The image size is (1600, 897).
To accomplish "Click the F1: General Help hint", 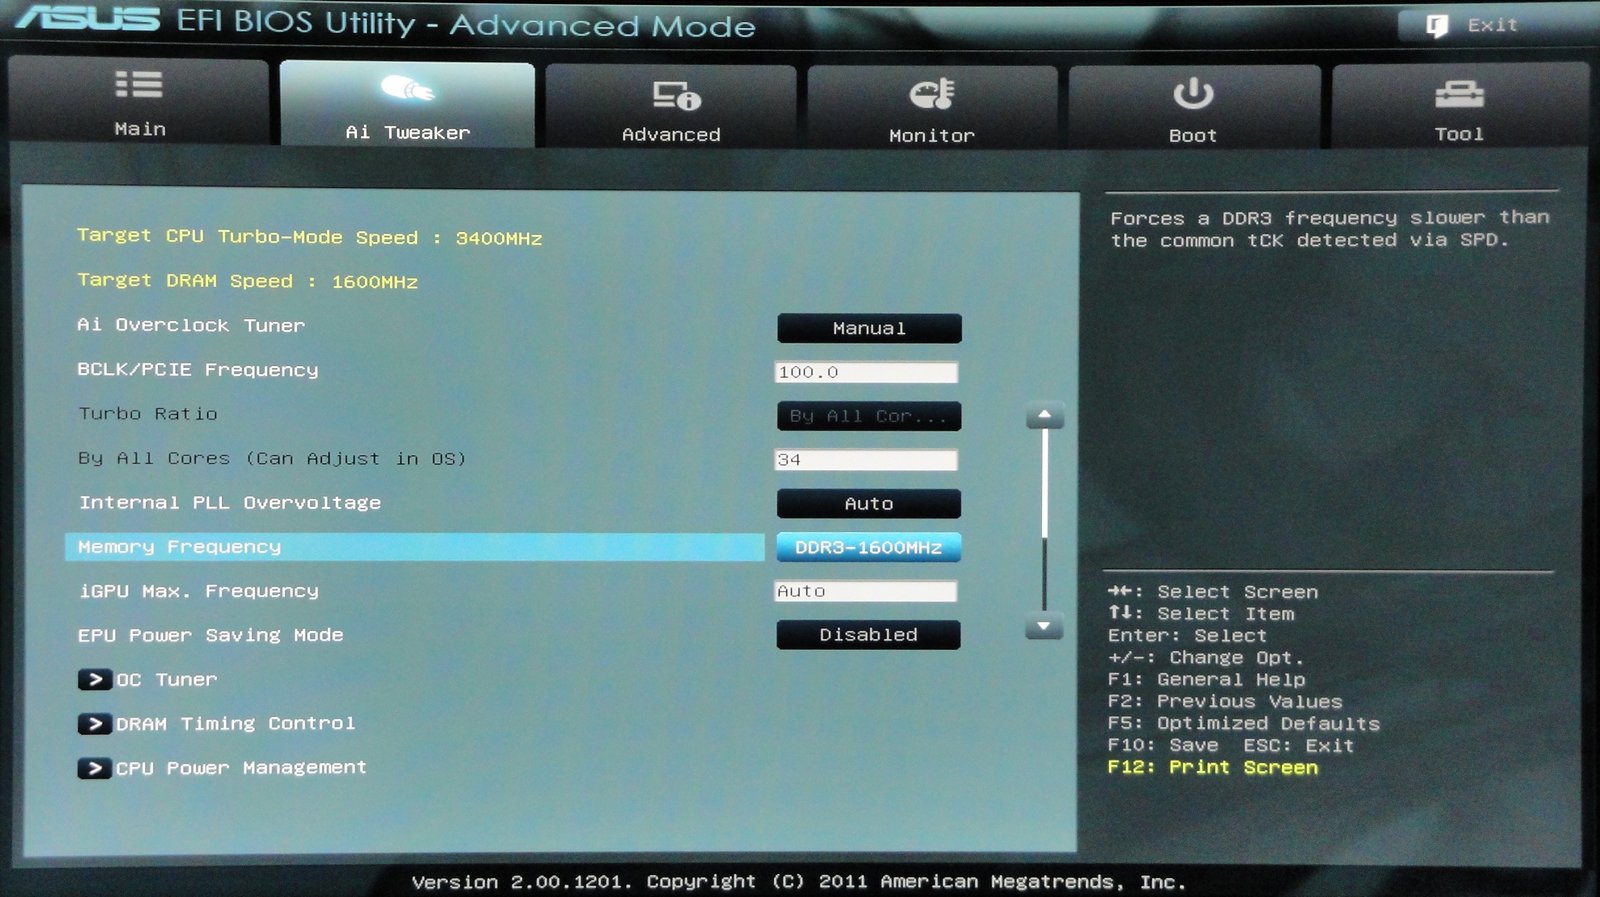I will (1207, 680).
